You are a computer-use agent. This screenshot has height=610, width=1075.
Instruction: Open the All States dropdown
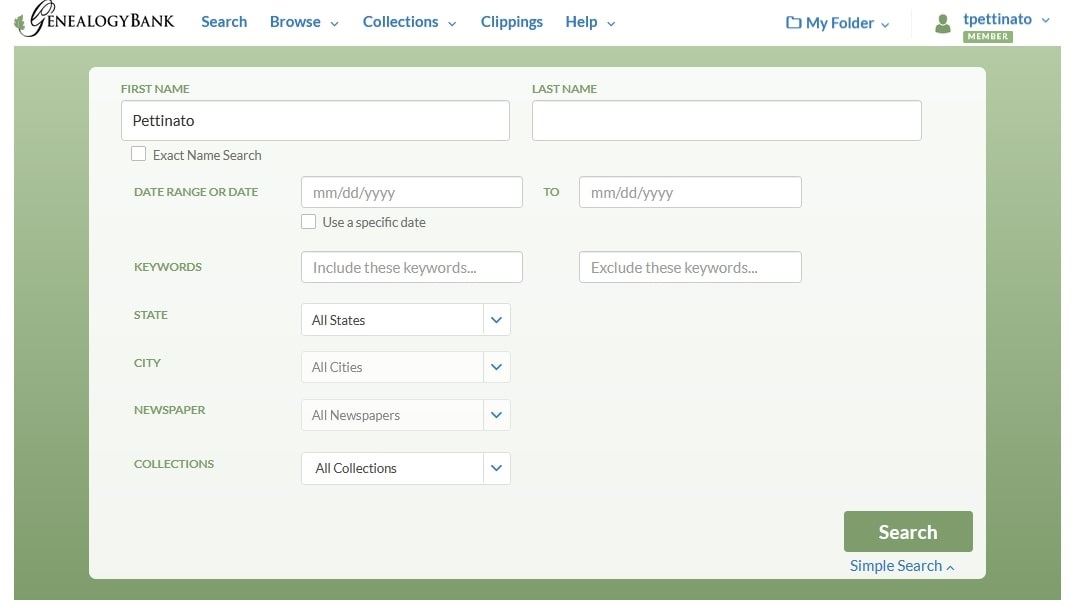(405, 320)
